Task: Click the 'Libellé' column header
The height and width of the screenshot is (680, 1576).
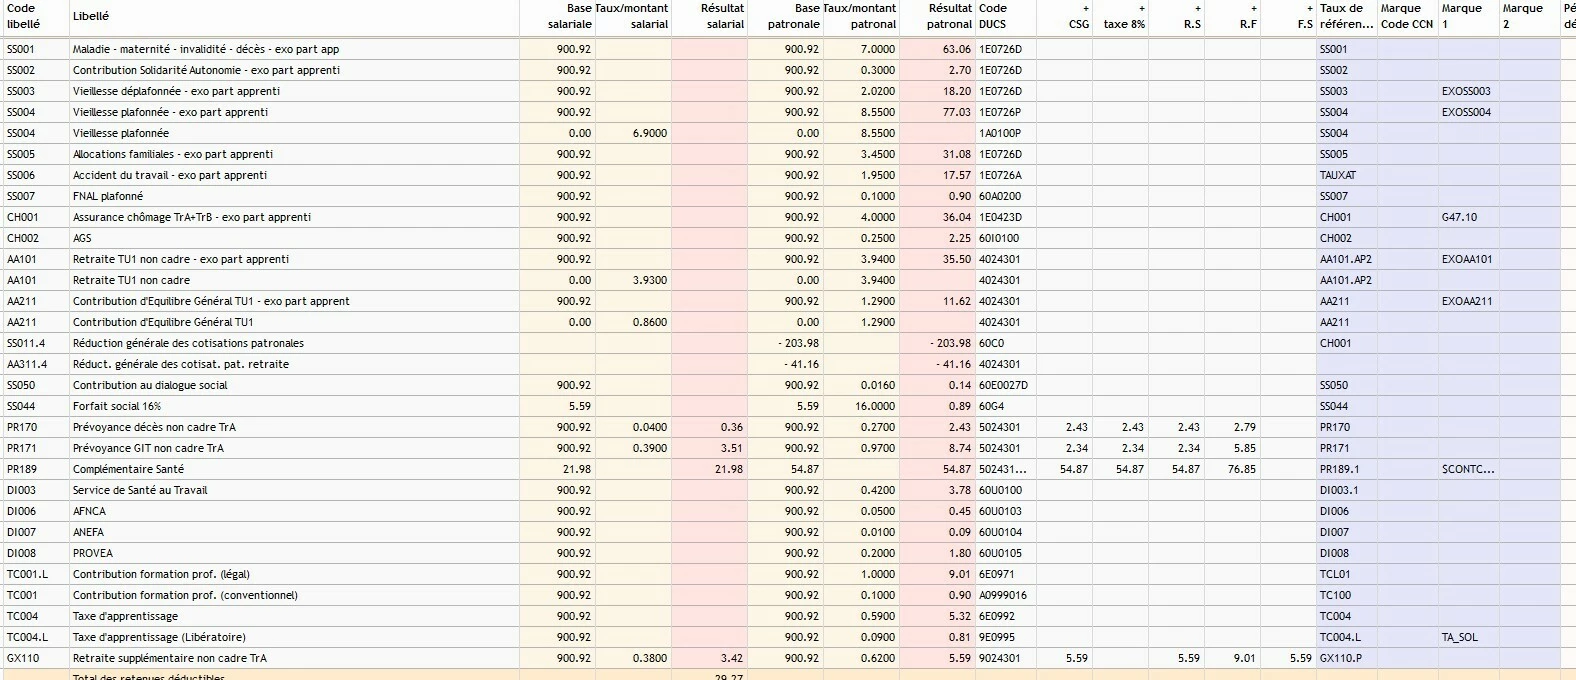Action: coord(294,17)
